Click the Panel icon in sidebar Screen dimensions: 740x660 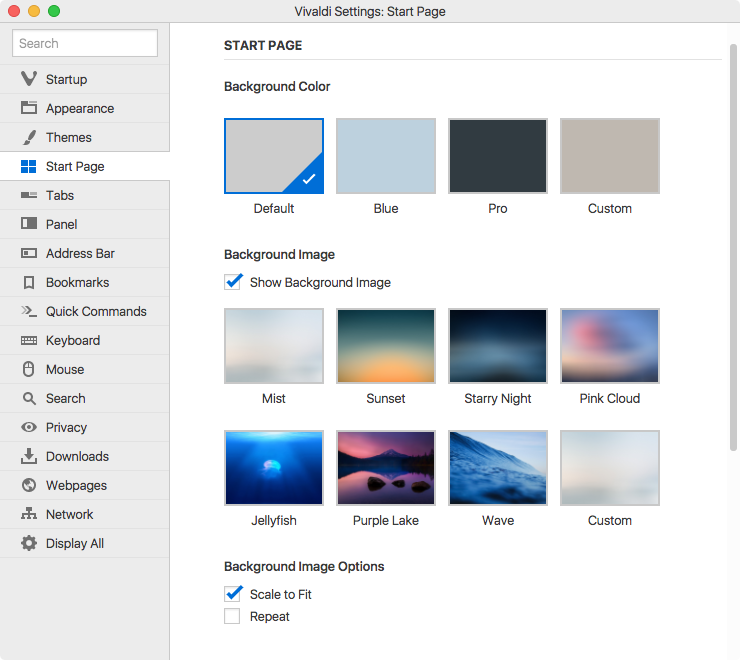pos(29,224)
